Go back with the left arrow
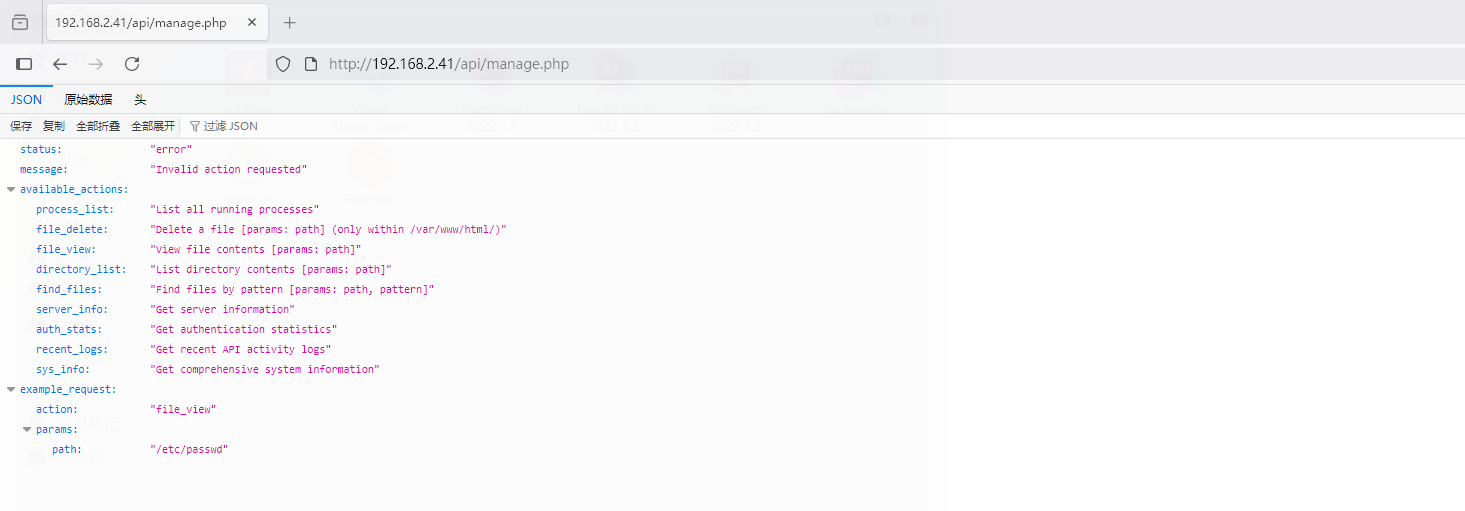 click(60, 64)
